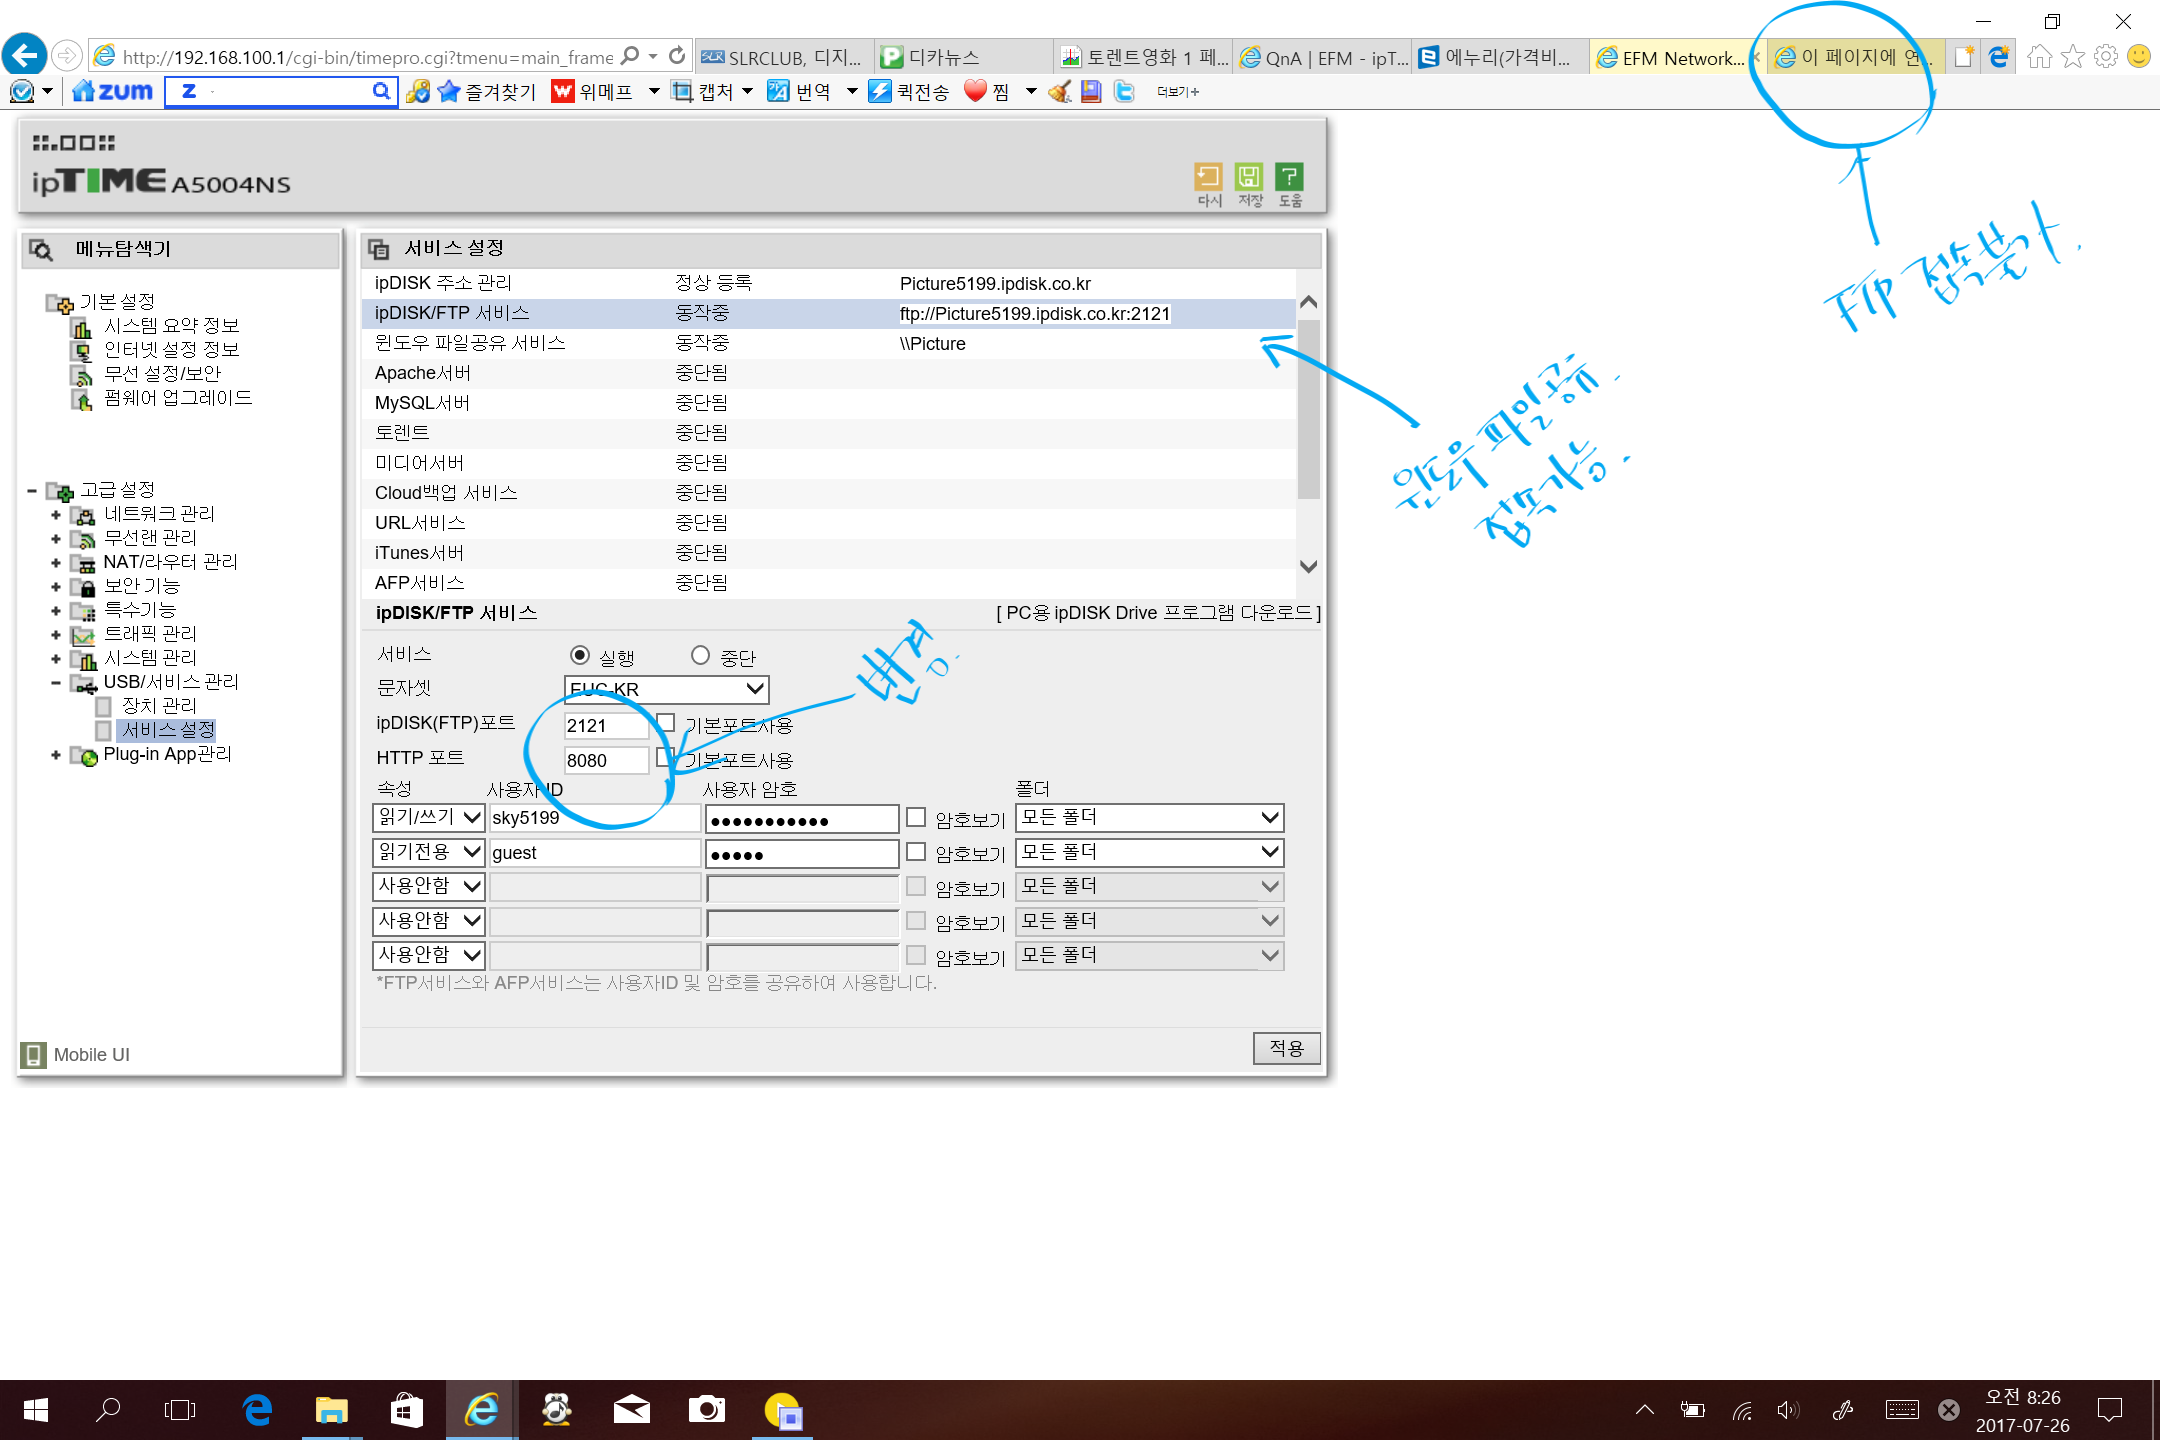Check 암호보기 for sky5199 user
The image size is (2160, 1440).
coord(916,817)
